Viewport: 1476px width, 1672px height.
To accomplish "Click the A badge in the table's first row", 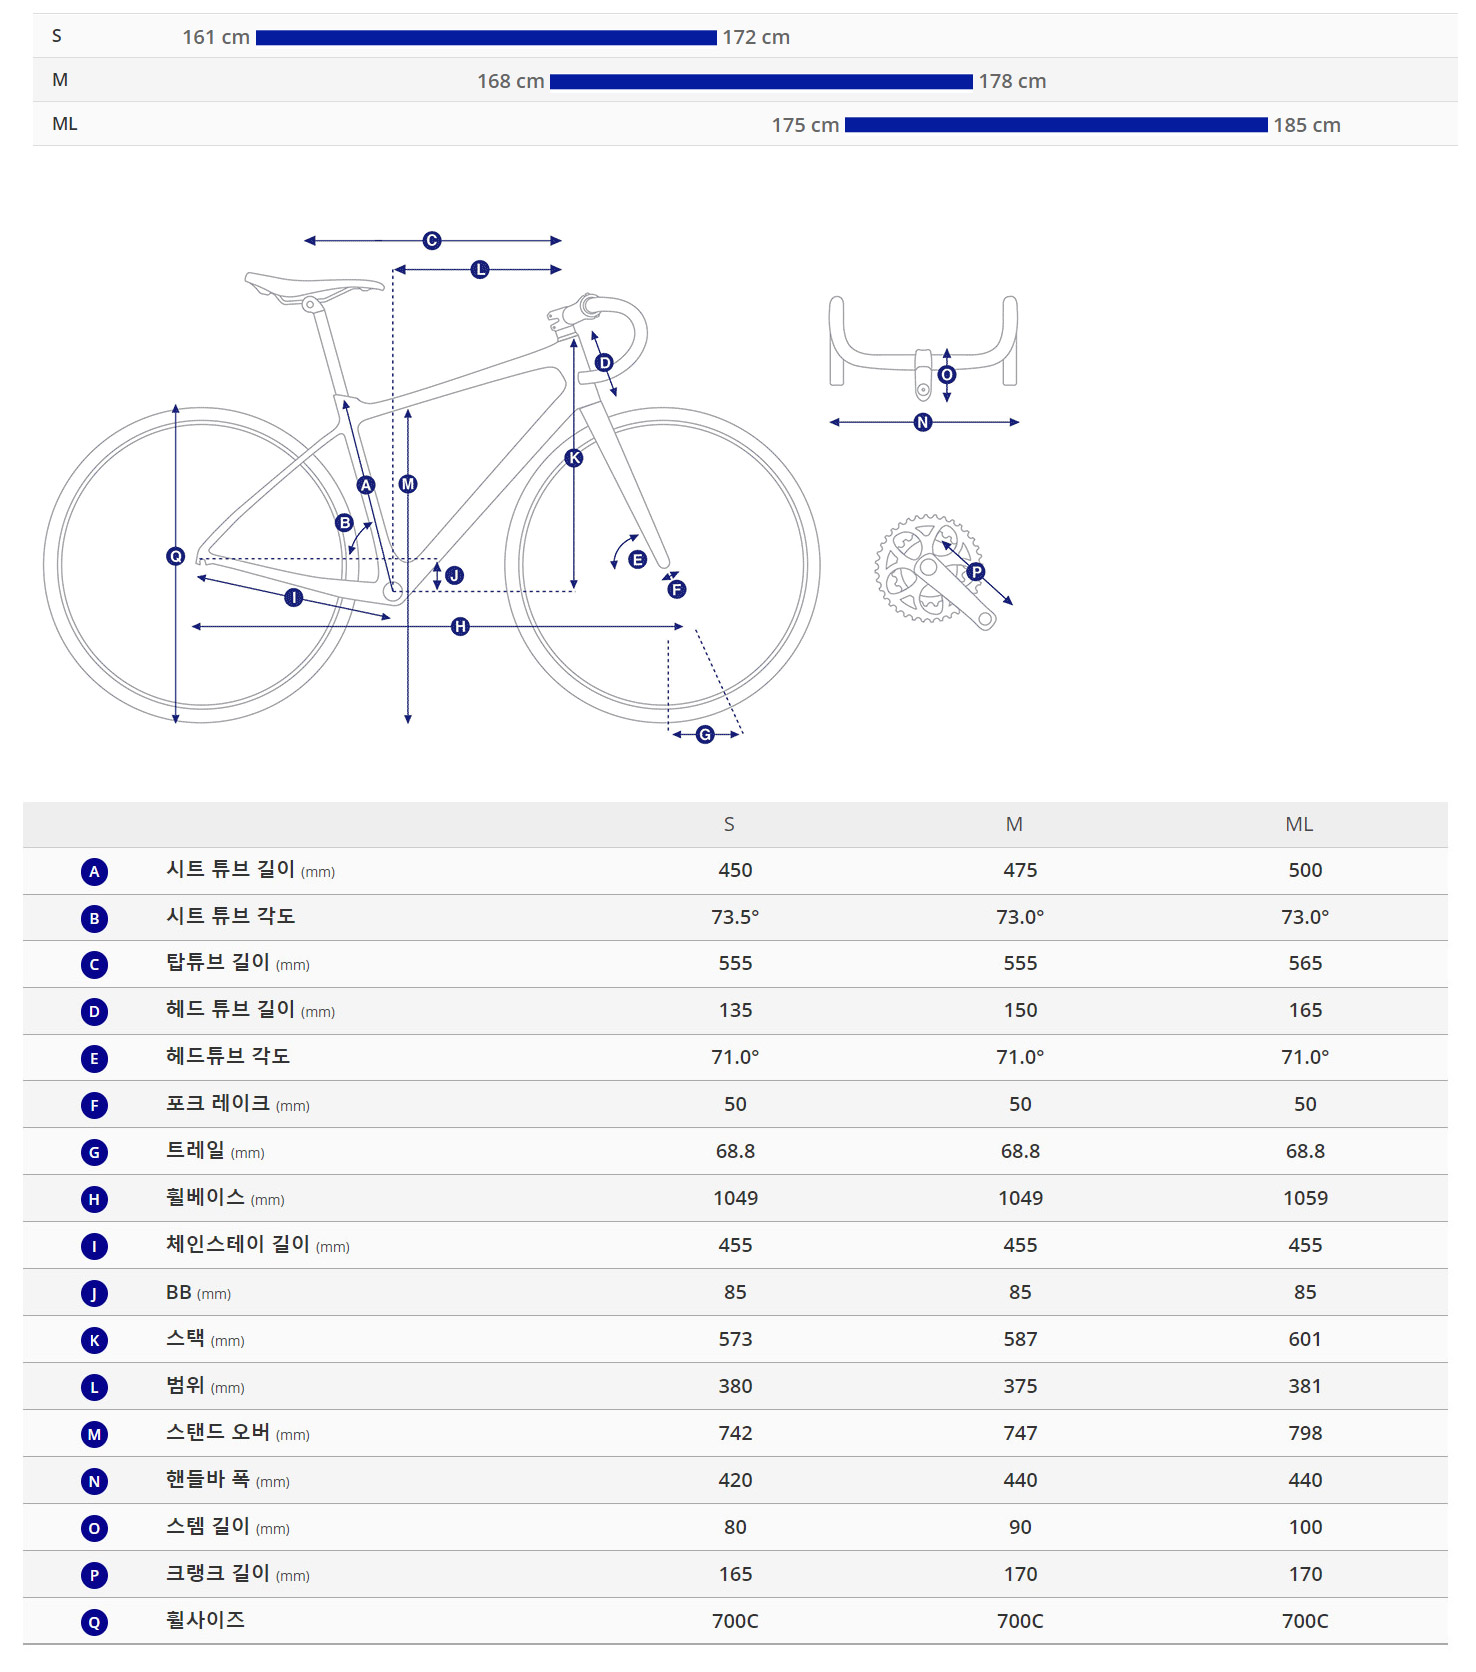I will pos(94,872).
